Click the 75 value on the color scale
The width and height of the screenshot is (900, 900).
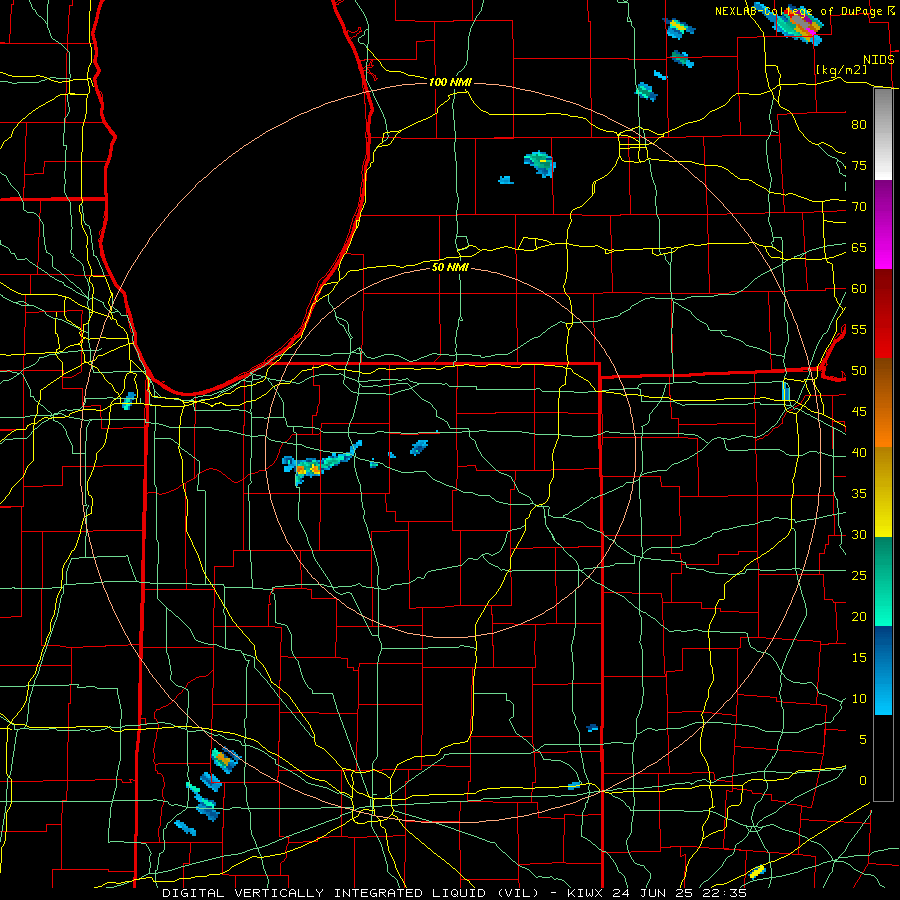click(859, 165)
